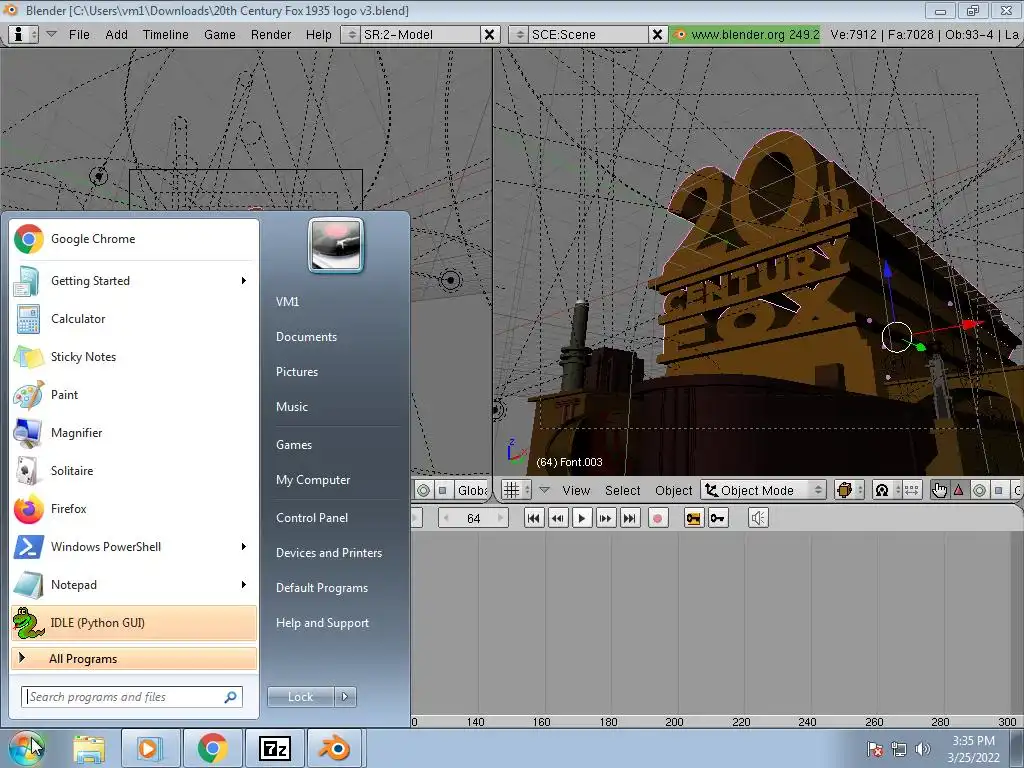1024x768 pixels.
Task: Insert keyframes with orange key icon
Action: pyautogui.click(x=693, y=518)
